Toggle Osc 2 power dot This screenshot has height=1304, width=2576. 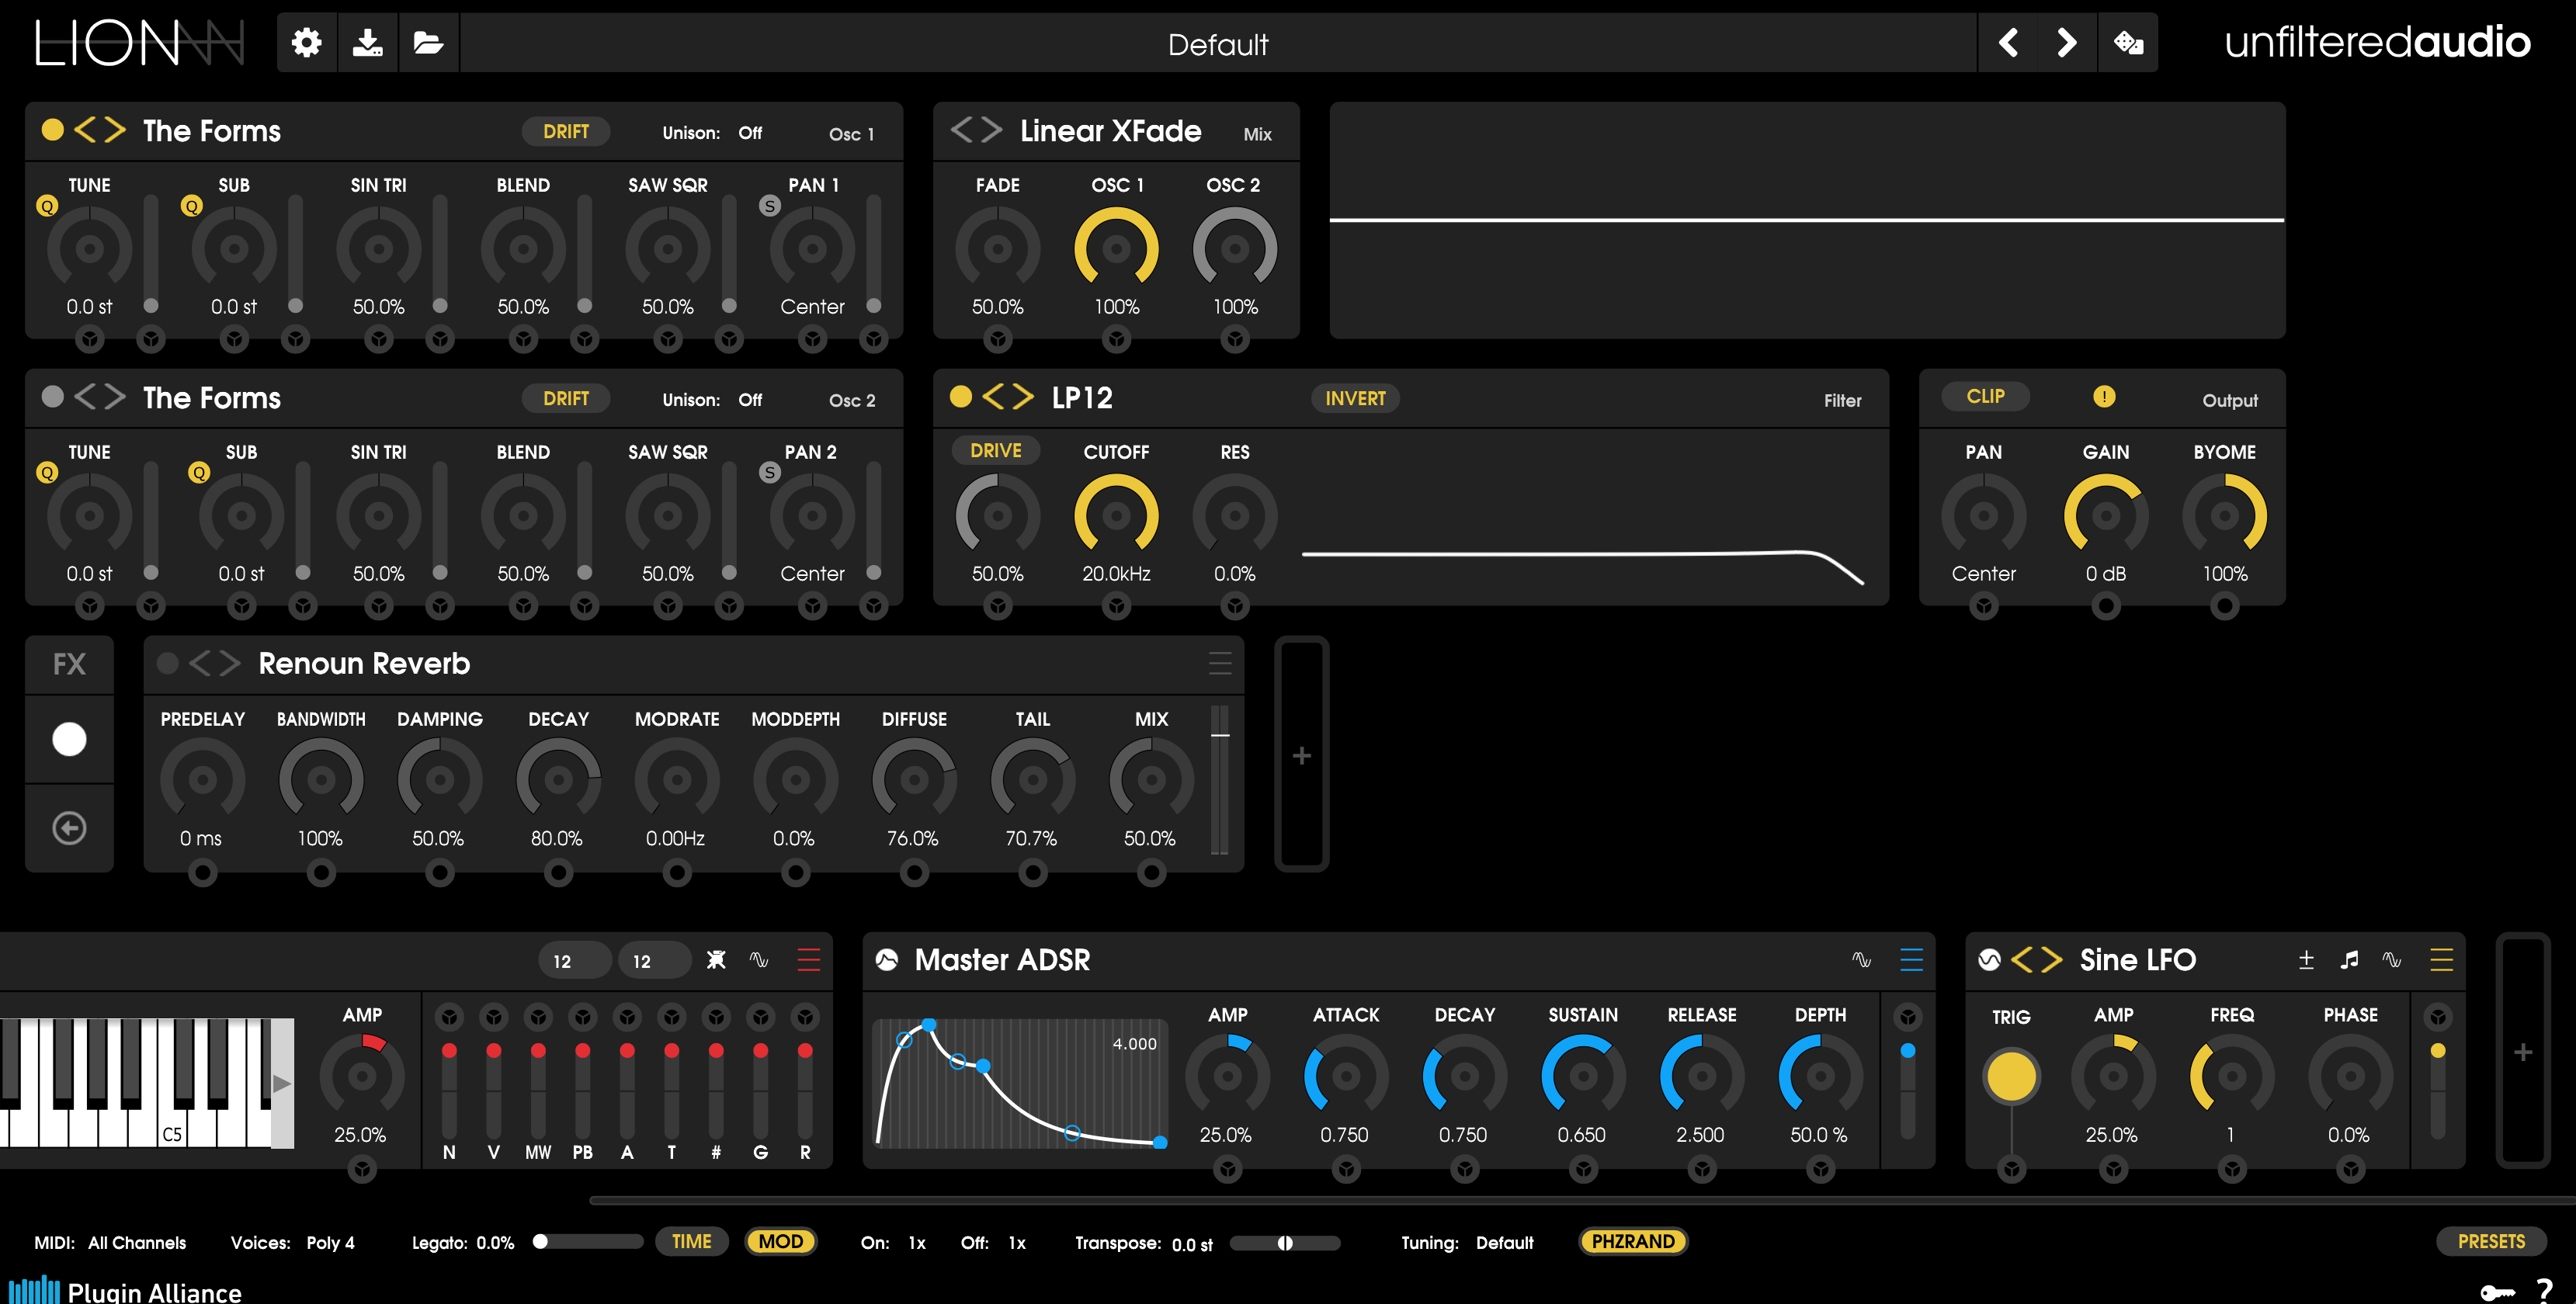(53, 397)
